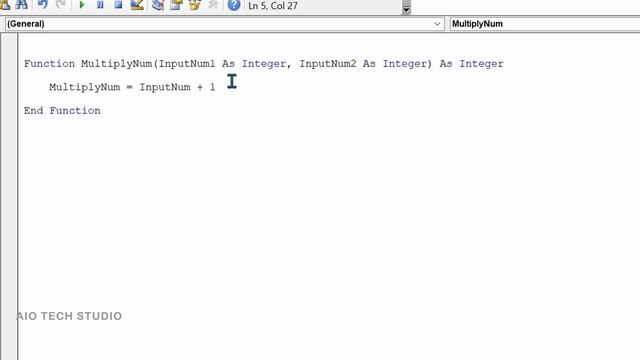The width and height of the screenshot is (640, 360).
Task: Click the Break pause button
Action: point(100,5)
